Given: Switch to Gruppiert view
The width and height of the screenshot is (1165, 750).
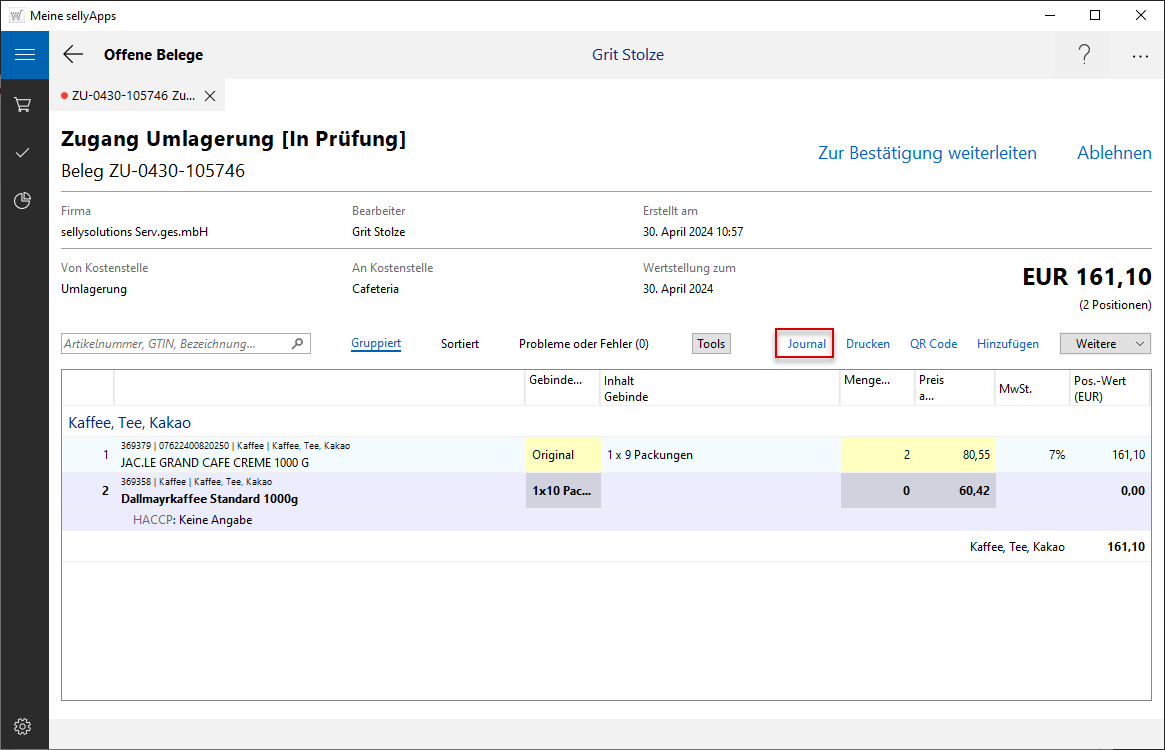Looking at the screenshot, I should [x=376, y=343].
